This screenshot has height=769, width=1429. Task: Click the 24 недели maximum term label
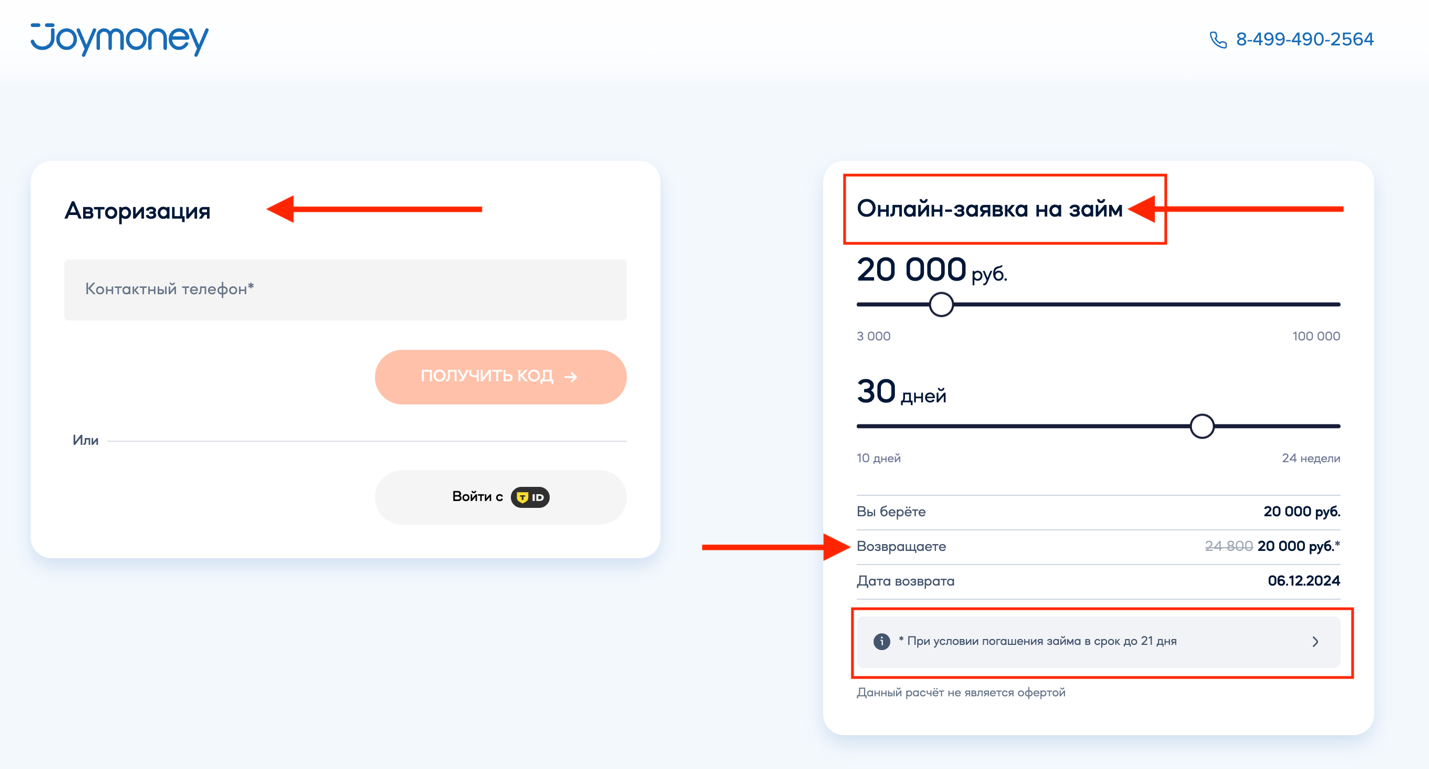(x=1310, y=458)
